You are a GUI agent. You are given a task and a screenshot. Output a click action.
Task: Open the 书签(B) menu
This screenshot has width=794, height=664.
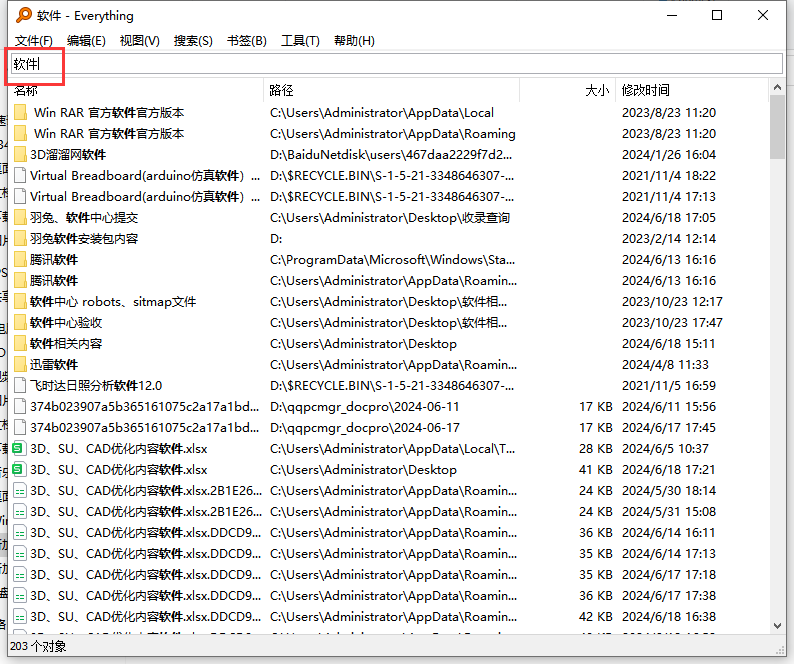pos(247,41)
